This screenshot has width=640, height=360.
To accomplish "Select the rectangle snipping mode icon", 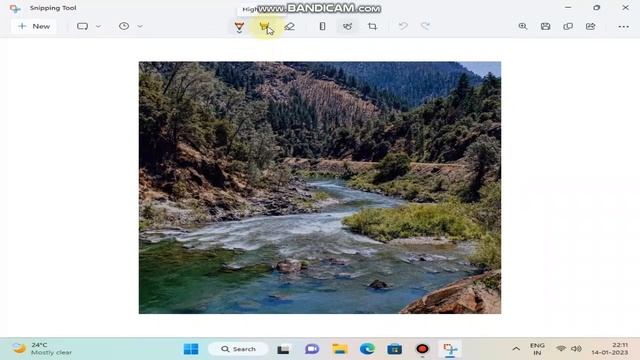I will pos(82,26).
